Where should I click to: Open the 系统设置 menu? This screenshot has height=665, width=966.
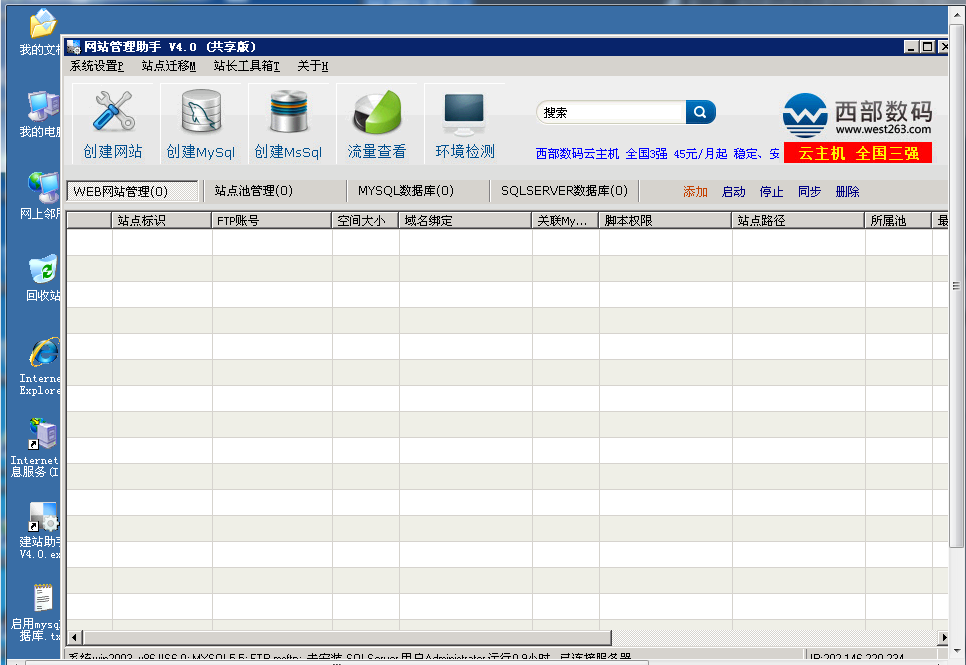tap(96, 66)
